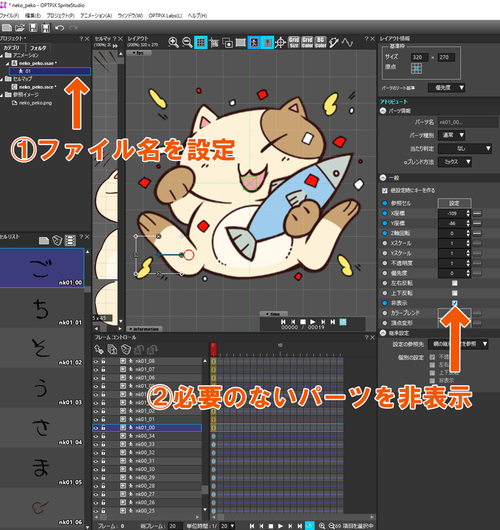
Task: Toggle the eye visibility for part nk01_08
Action: (x=96, y=361)
